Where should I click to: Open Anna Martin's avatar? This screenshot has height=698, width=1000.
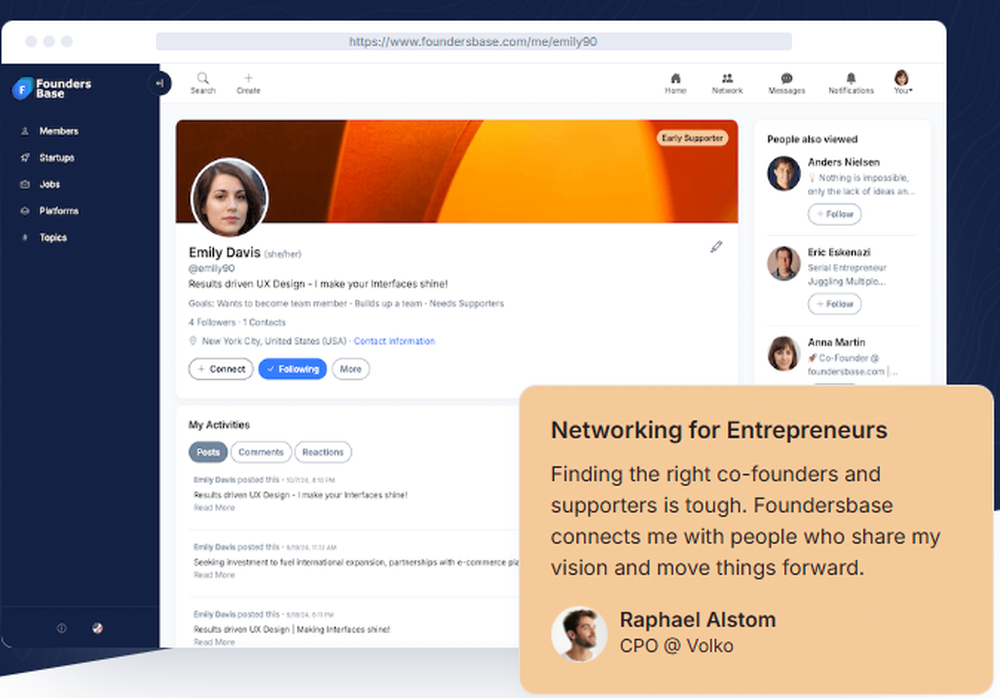pyautogui.click(x=783, y=353)
